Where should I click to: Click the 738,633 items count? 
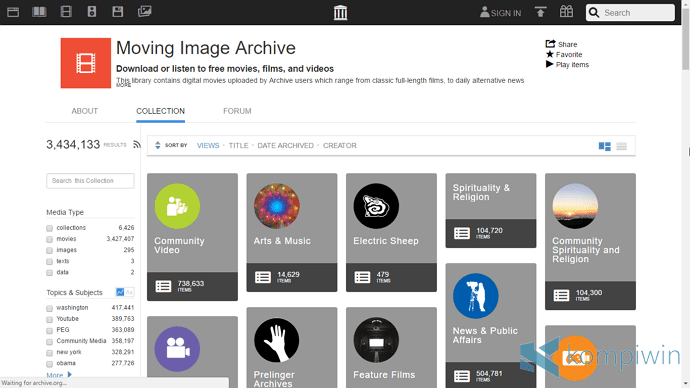[x=191, y=283]
